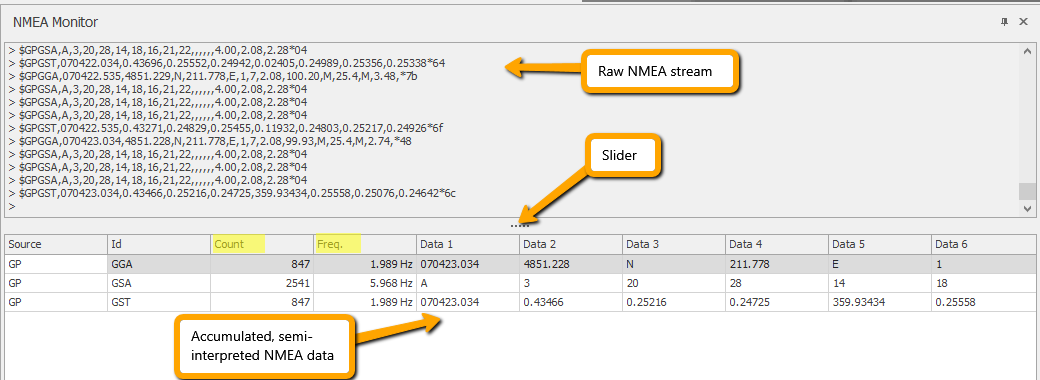Image resolution: width=1040 pixels, height=380 pixels.
Task: Click the 4851.228 latitude cell
Action: tap(571, 264)
